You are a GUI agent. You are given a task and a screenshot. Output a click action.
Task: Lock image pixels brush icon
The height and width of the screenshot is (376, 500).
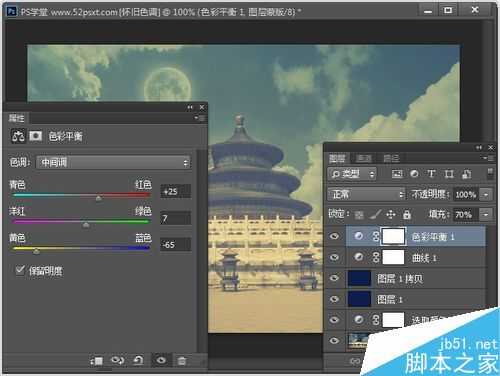pyautogui.click(x=376, y=214)
